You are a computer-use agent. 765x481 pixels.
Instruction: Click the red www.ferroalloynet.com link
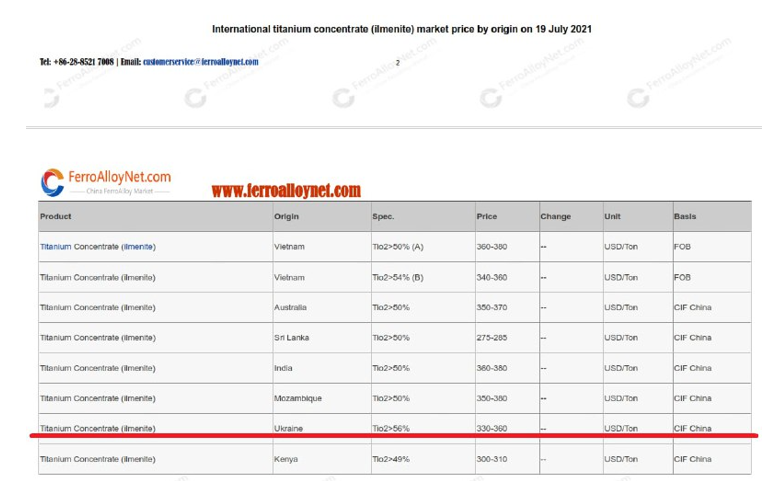click(x=286, y=190)
